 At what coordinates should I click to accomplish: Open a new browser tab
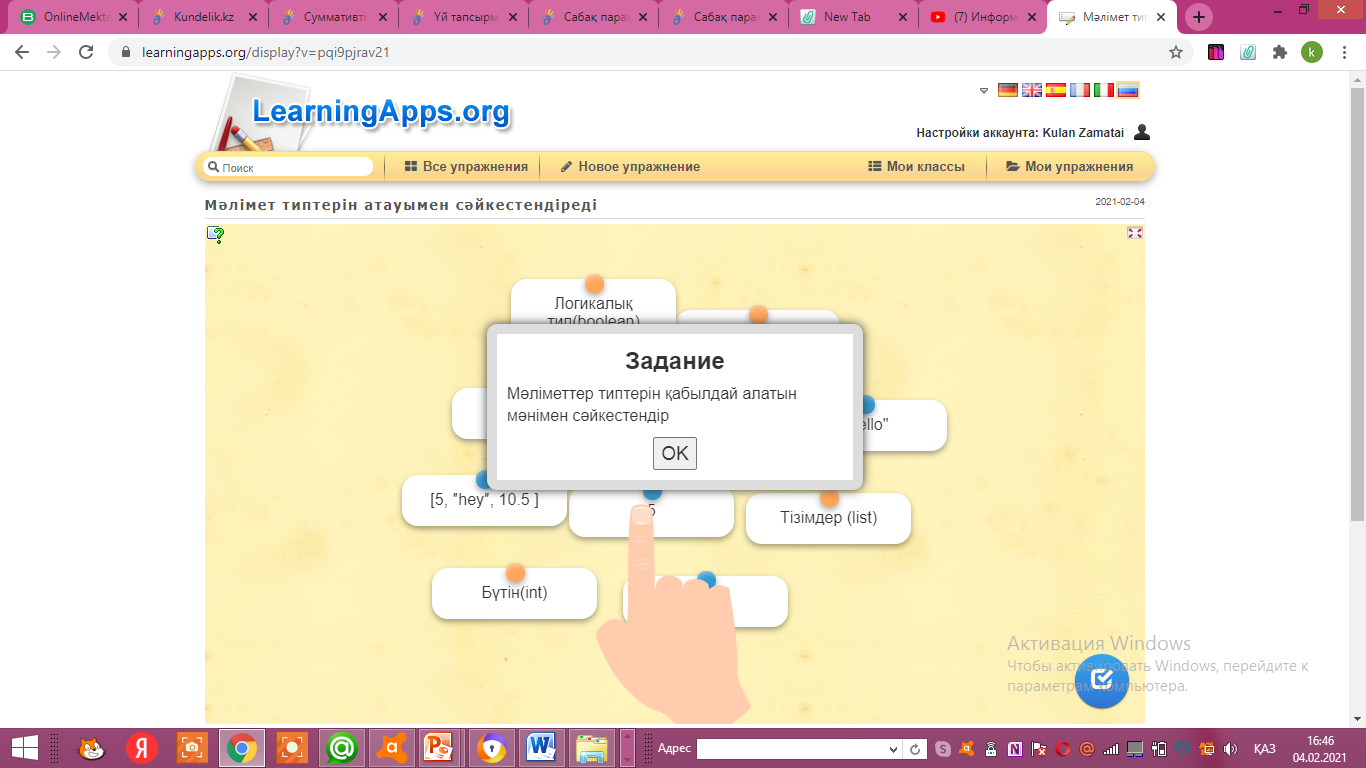click(x=1199, y=17)
